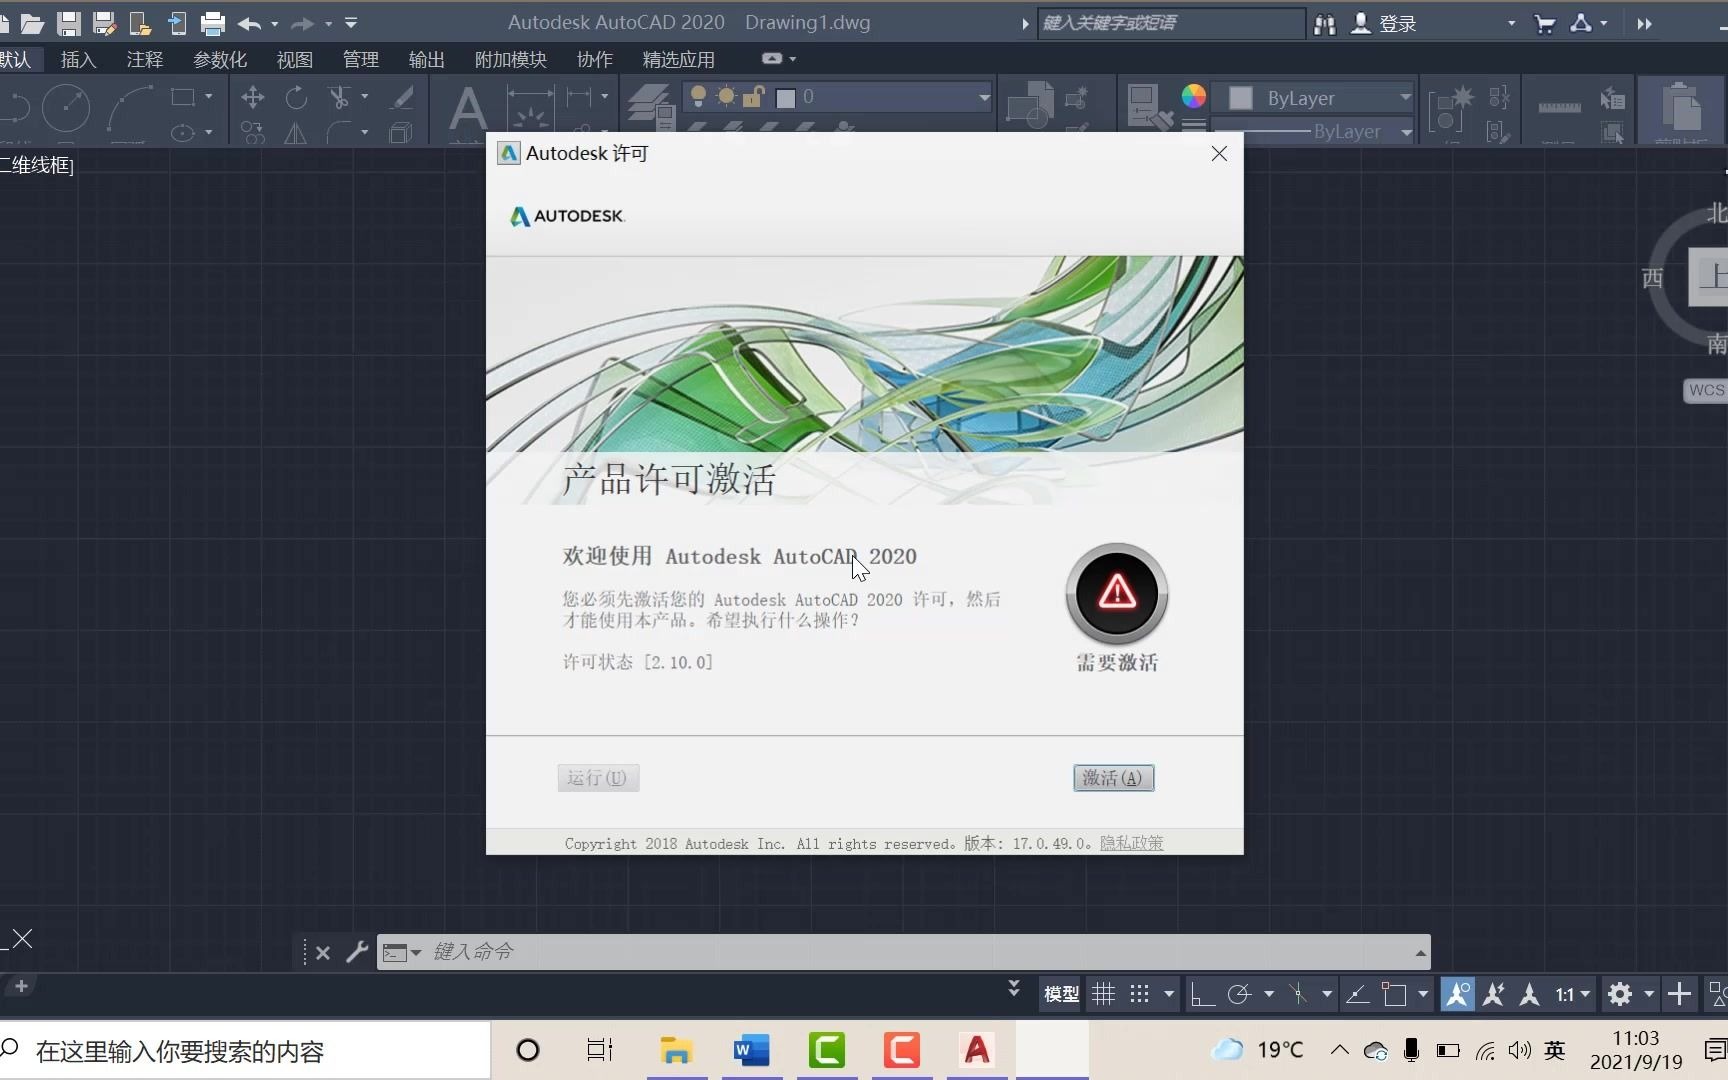
Task: Select the large Text A tool
Action: (467, 108)
